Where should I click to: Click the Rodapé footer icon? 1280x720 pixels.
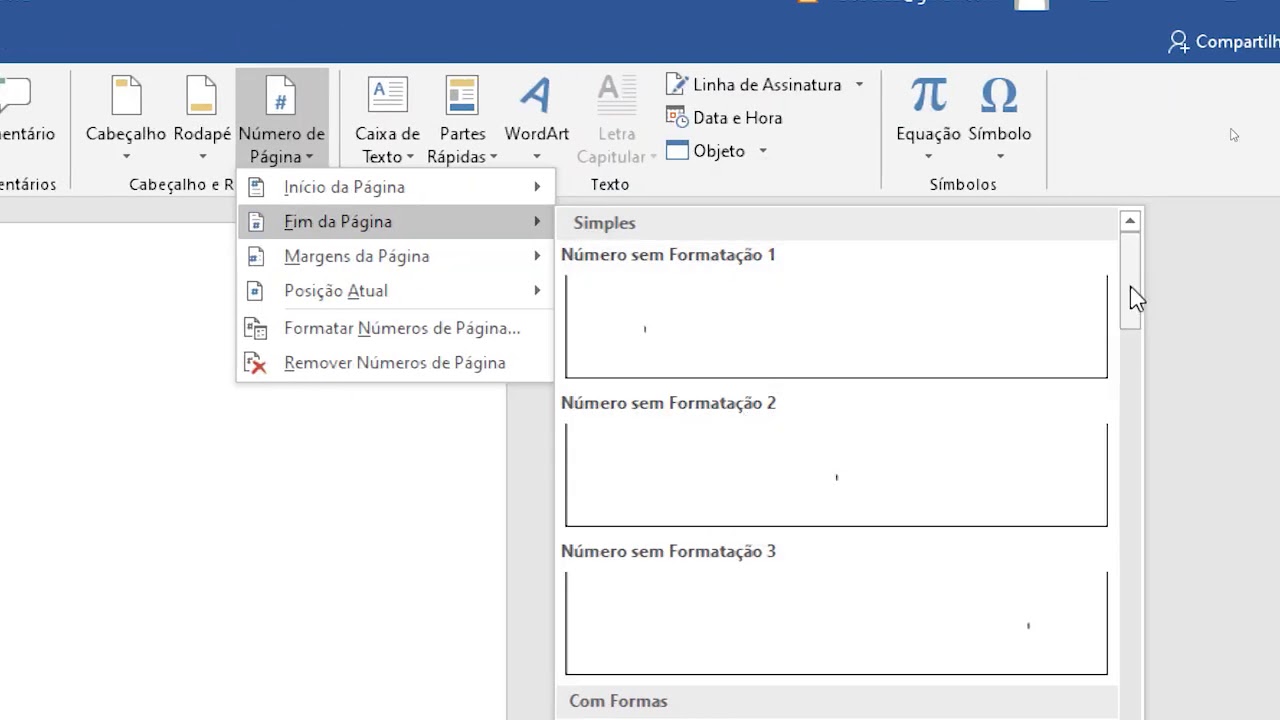pyautogui.click(x=201, y=98)
